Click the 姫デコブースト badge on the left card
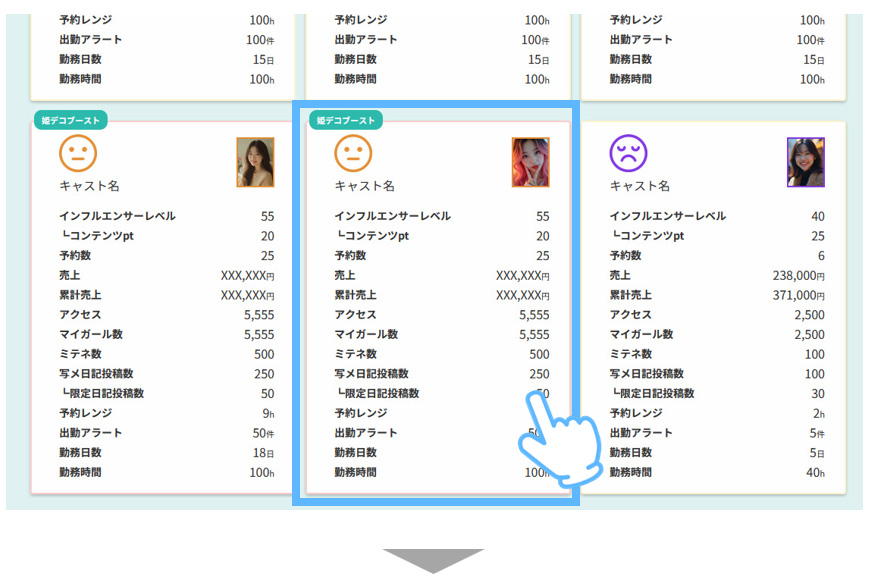 click(x=70, y=120)
